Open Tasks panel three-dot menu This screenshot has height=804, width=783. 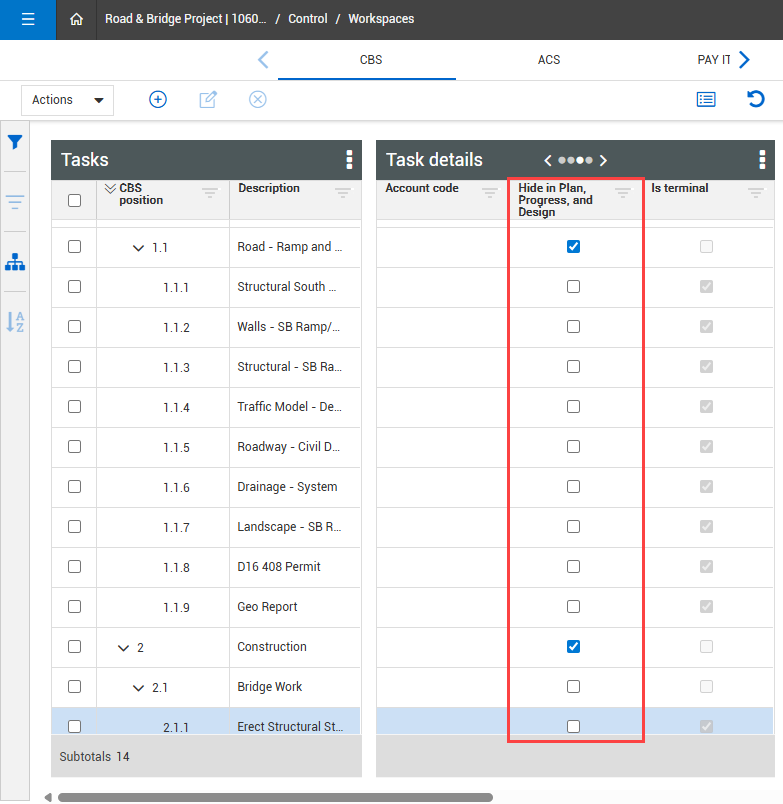click(349, 160)
